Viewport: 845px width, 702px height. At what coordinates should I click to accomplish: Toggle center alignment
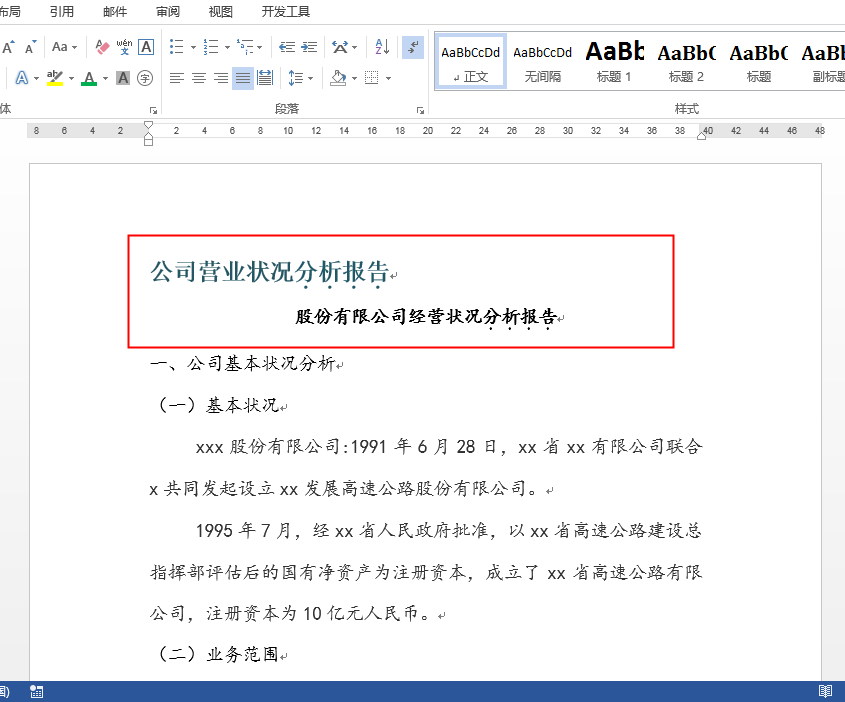point(199,78)
